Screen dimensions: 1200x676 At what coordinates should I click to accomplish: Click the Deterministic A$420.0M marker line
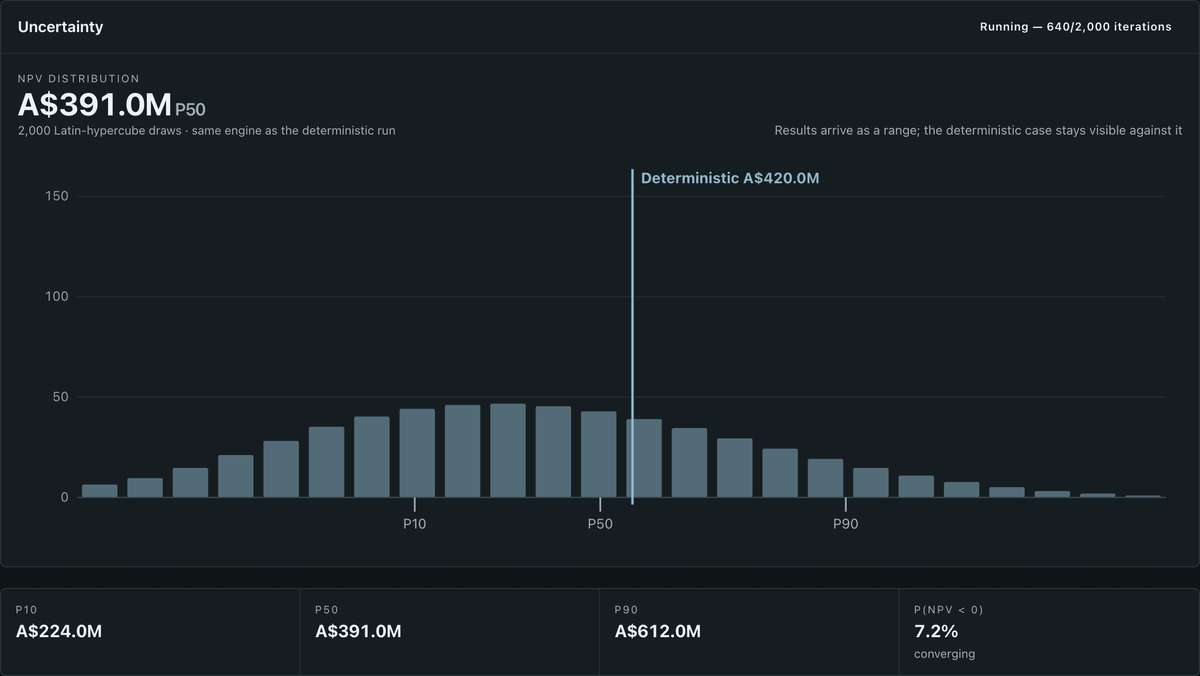(632, 336)
